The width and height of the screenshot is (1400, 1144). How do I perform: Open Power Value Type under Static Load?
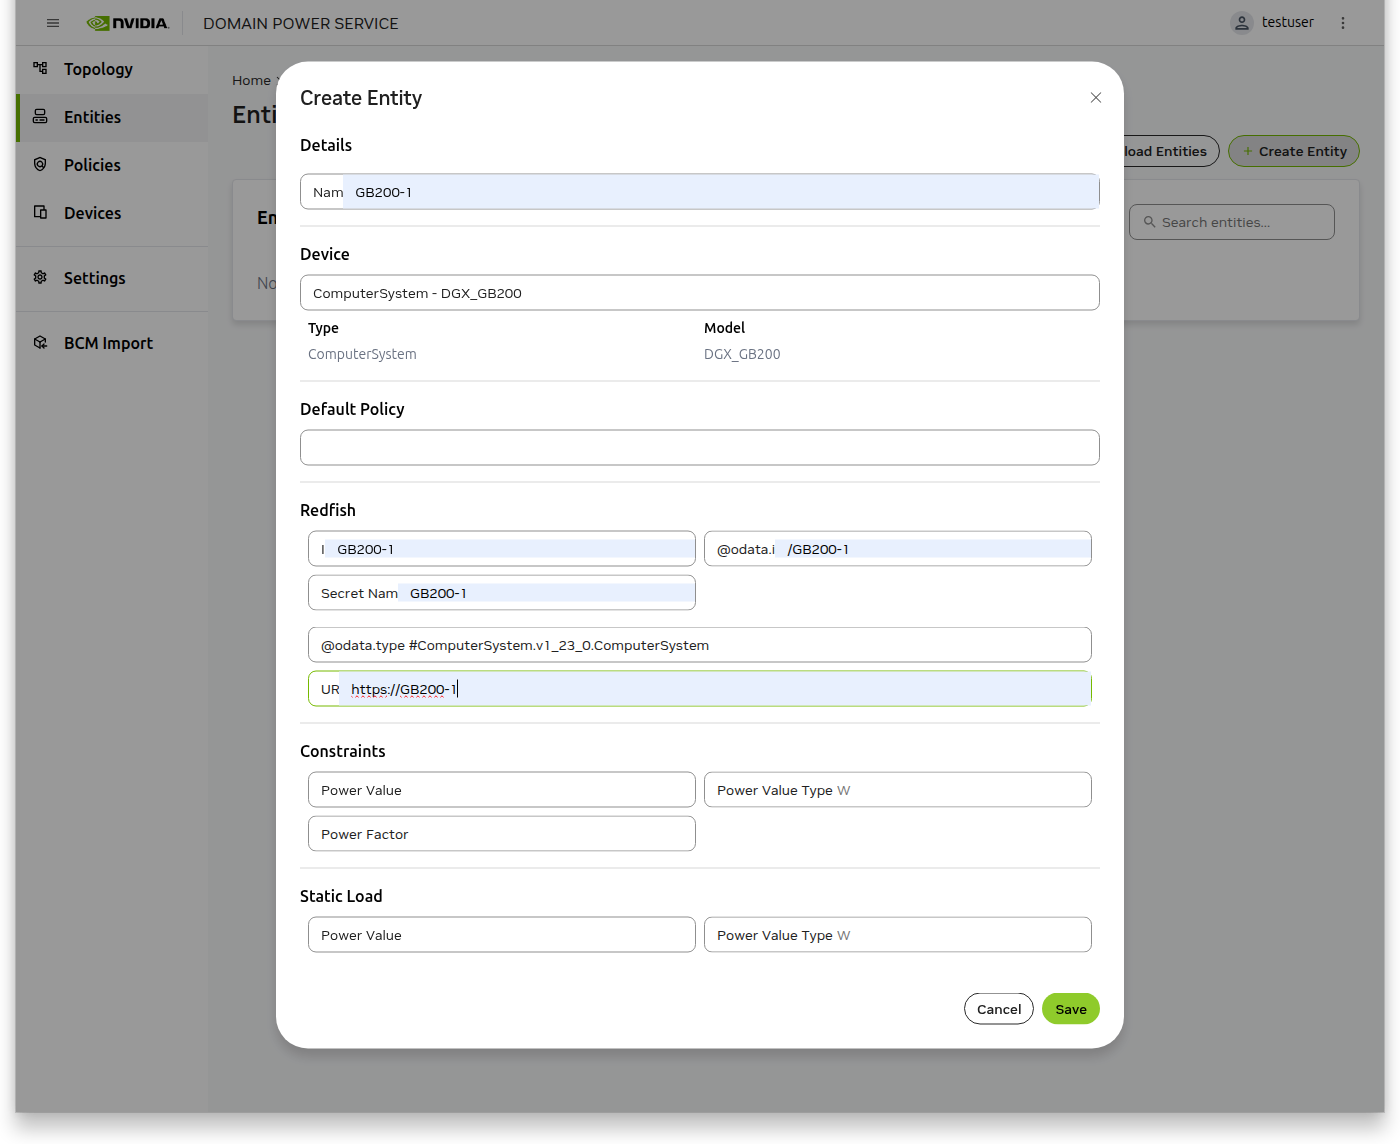point(897,934)
